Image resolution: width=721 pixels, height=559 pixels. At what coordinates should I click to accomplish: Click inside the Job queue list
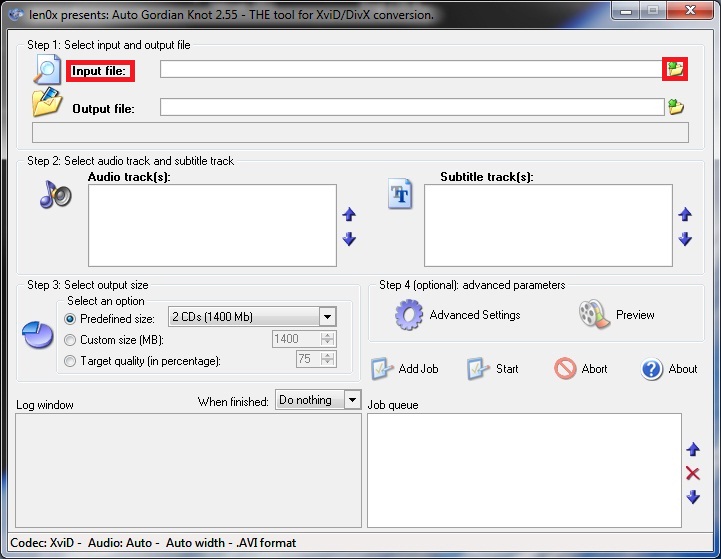[x=524, y=470]
